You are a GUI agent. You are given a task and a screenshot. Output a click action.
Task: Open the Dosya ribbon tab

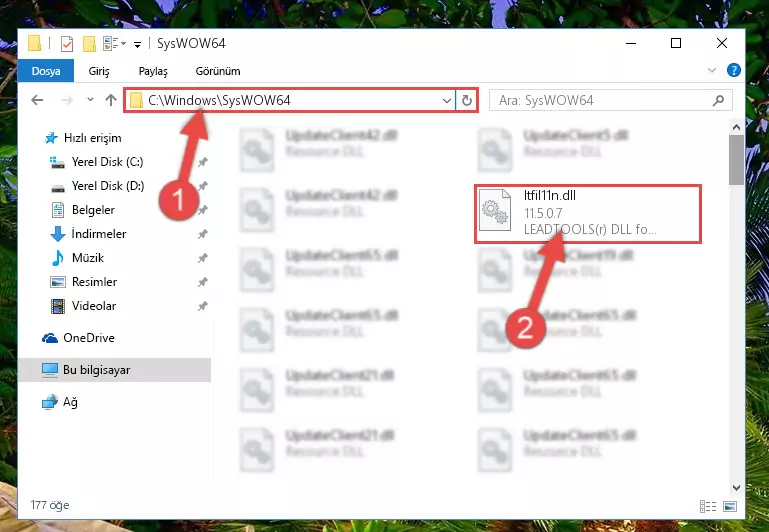click(x=46, y=71)
